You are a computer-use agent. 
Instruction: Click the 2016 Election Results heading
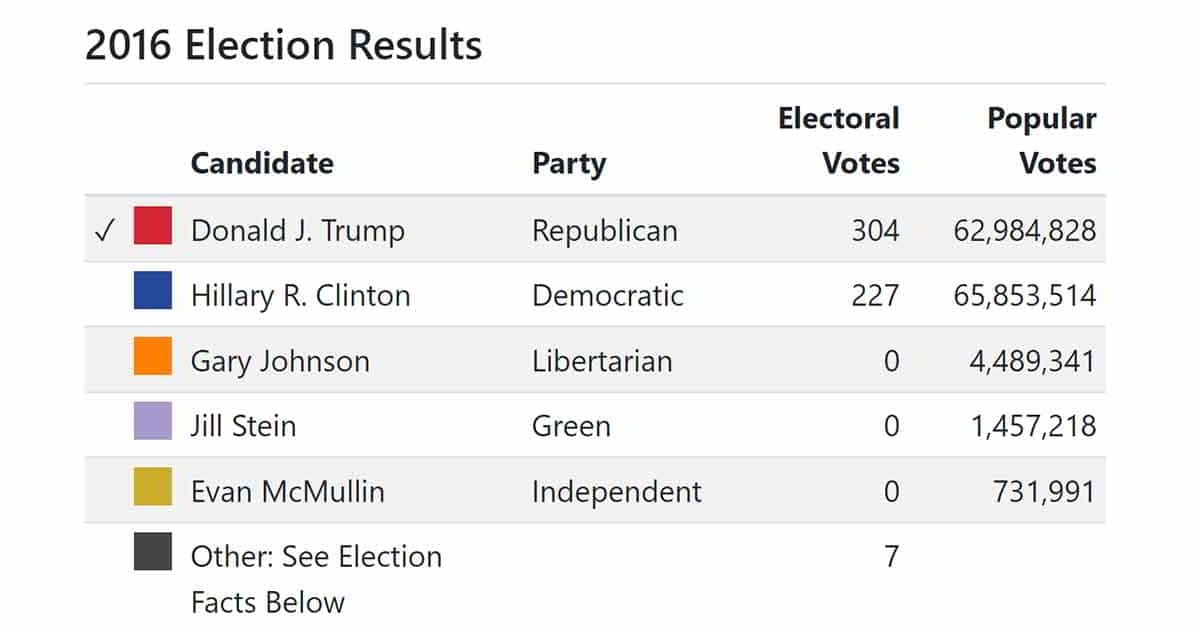pyautogui.click(x=284, y=45)
